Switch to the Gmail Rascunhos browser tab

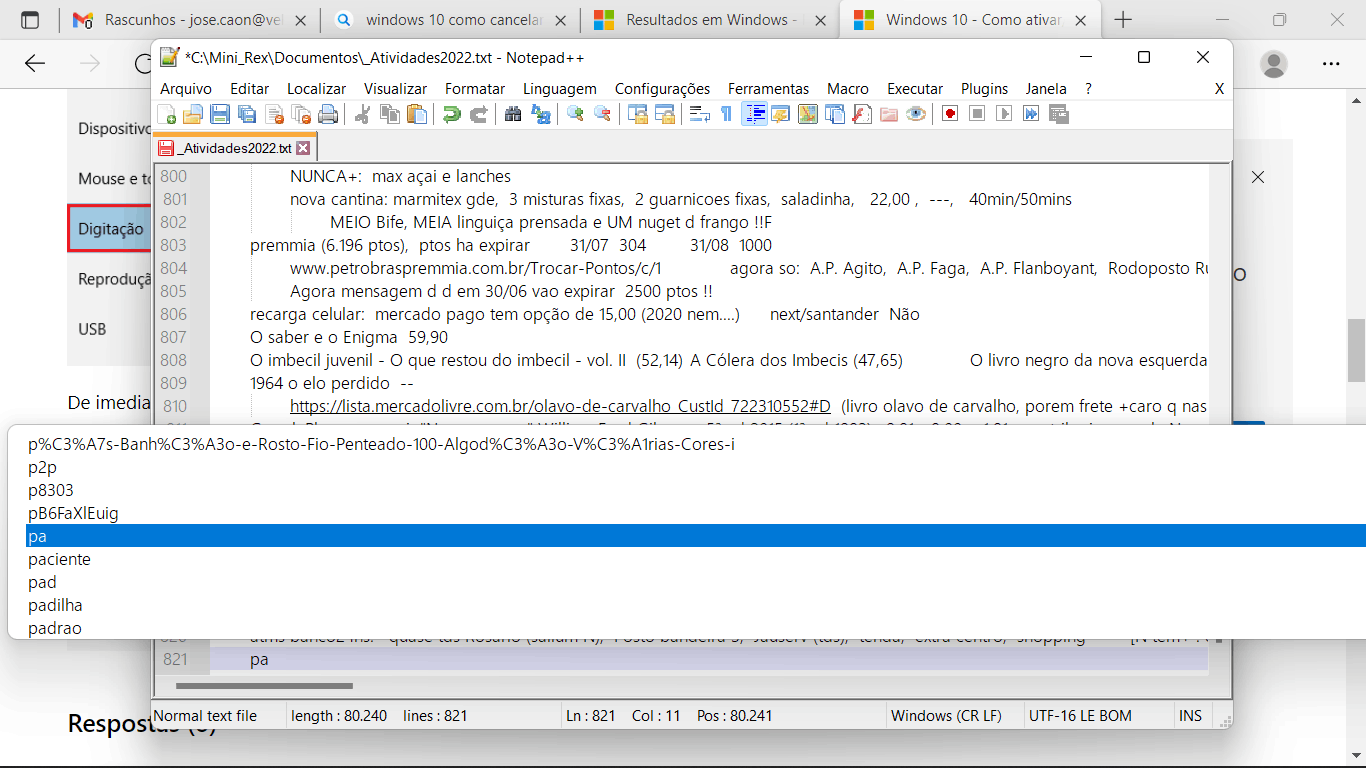tap(189, 20)
